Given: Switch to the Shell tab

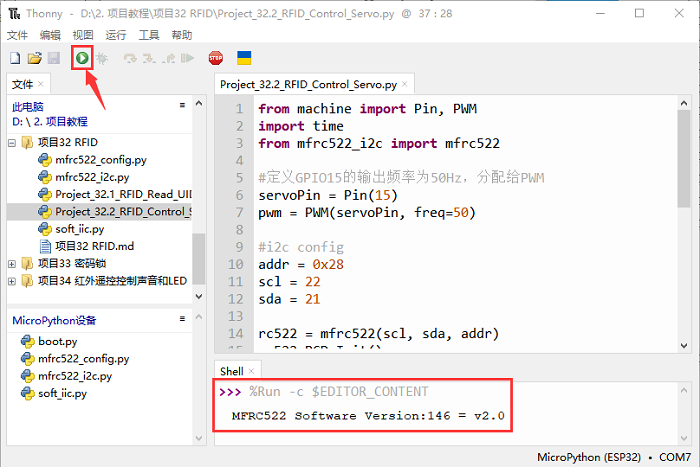Looking at the screenshot, I should tap(231, 371).
